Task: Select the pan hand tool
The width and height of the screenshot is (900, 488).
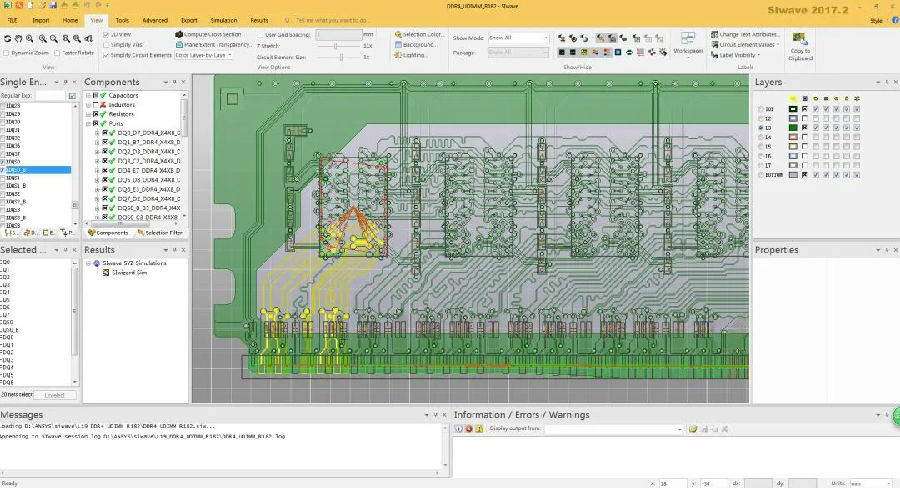Action: 18,38
